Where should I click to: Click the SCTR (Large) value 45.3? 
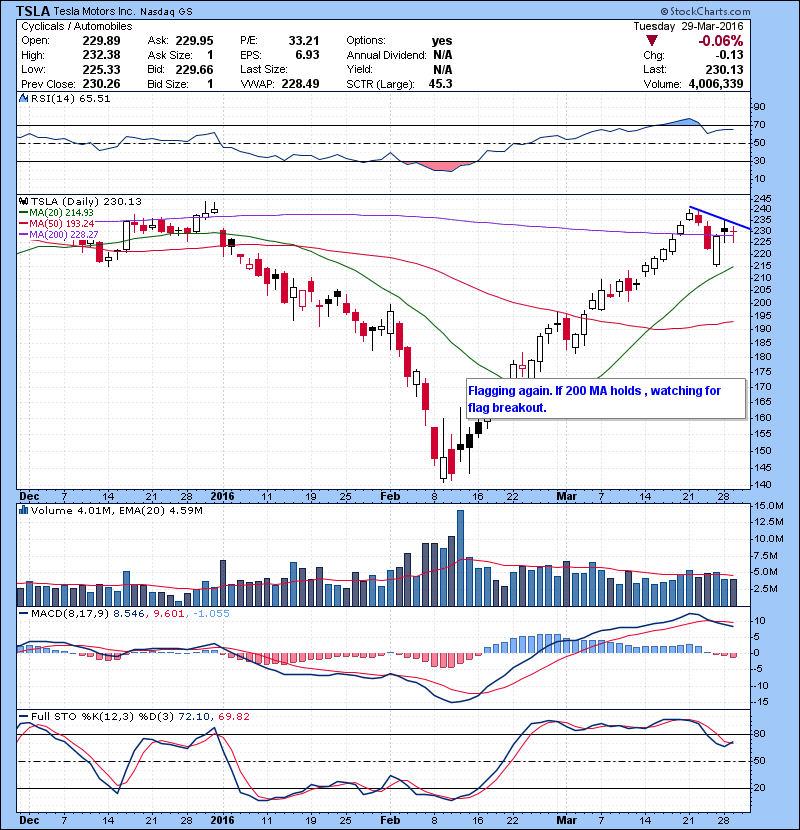click(x=441, y=84)
